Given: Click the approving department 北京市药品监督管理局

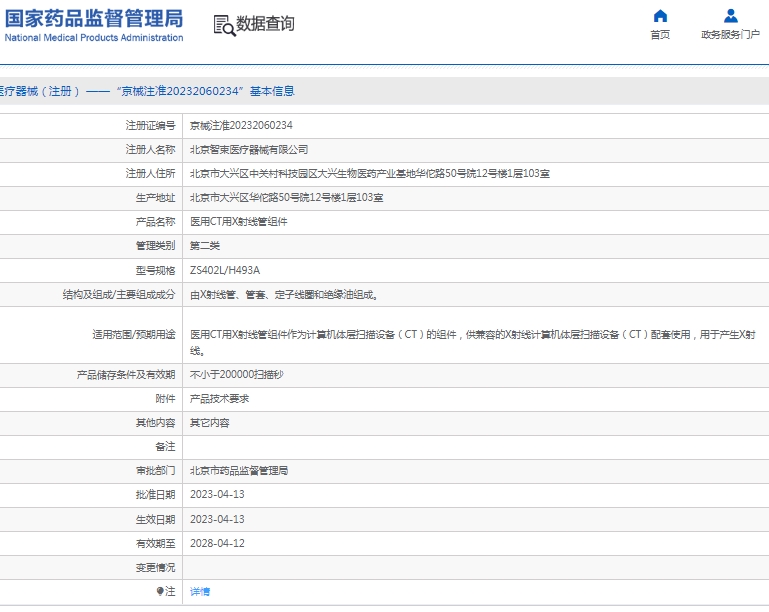Looking at the screenshot, I should pos(239,471).
